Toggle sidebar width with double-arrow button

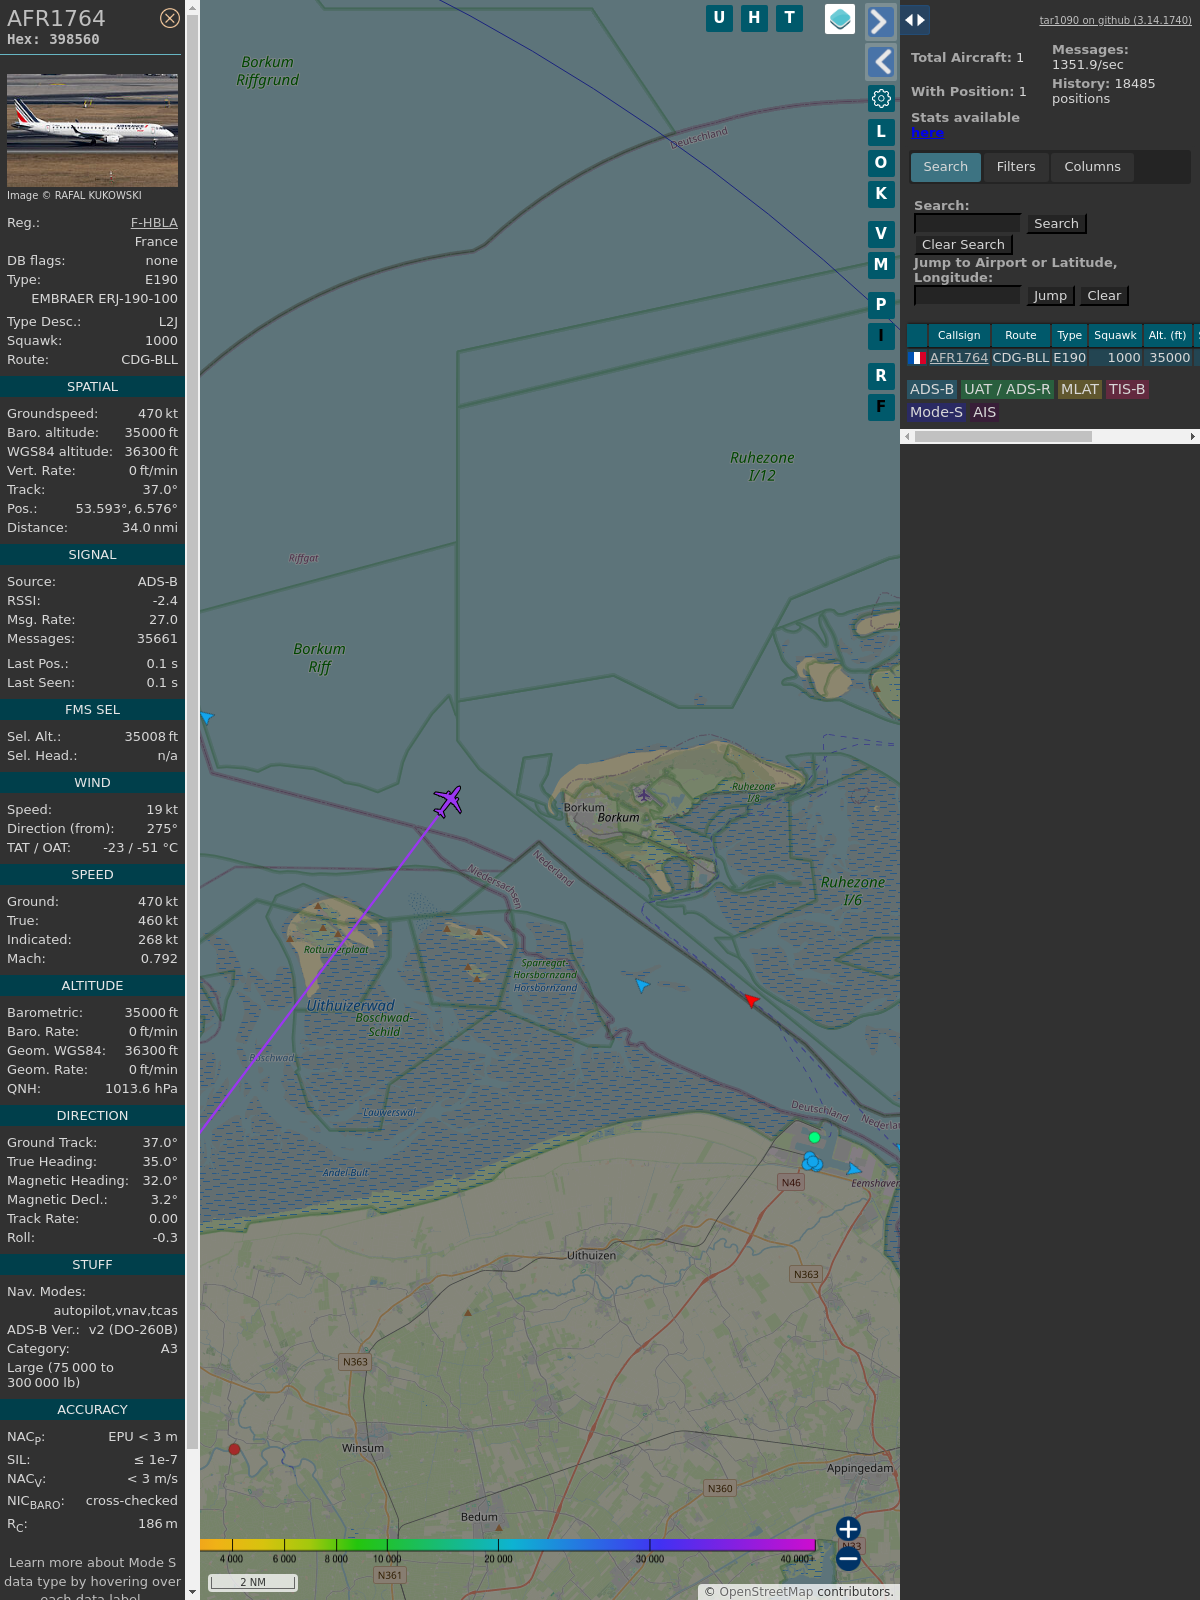915,20
